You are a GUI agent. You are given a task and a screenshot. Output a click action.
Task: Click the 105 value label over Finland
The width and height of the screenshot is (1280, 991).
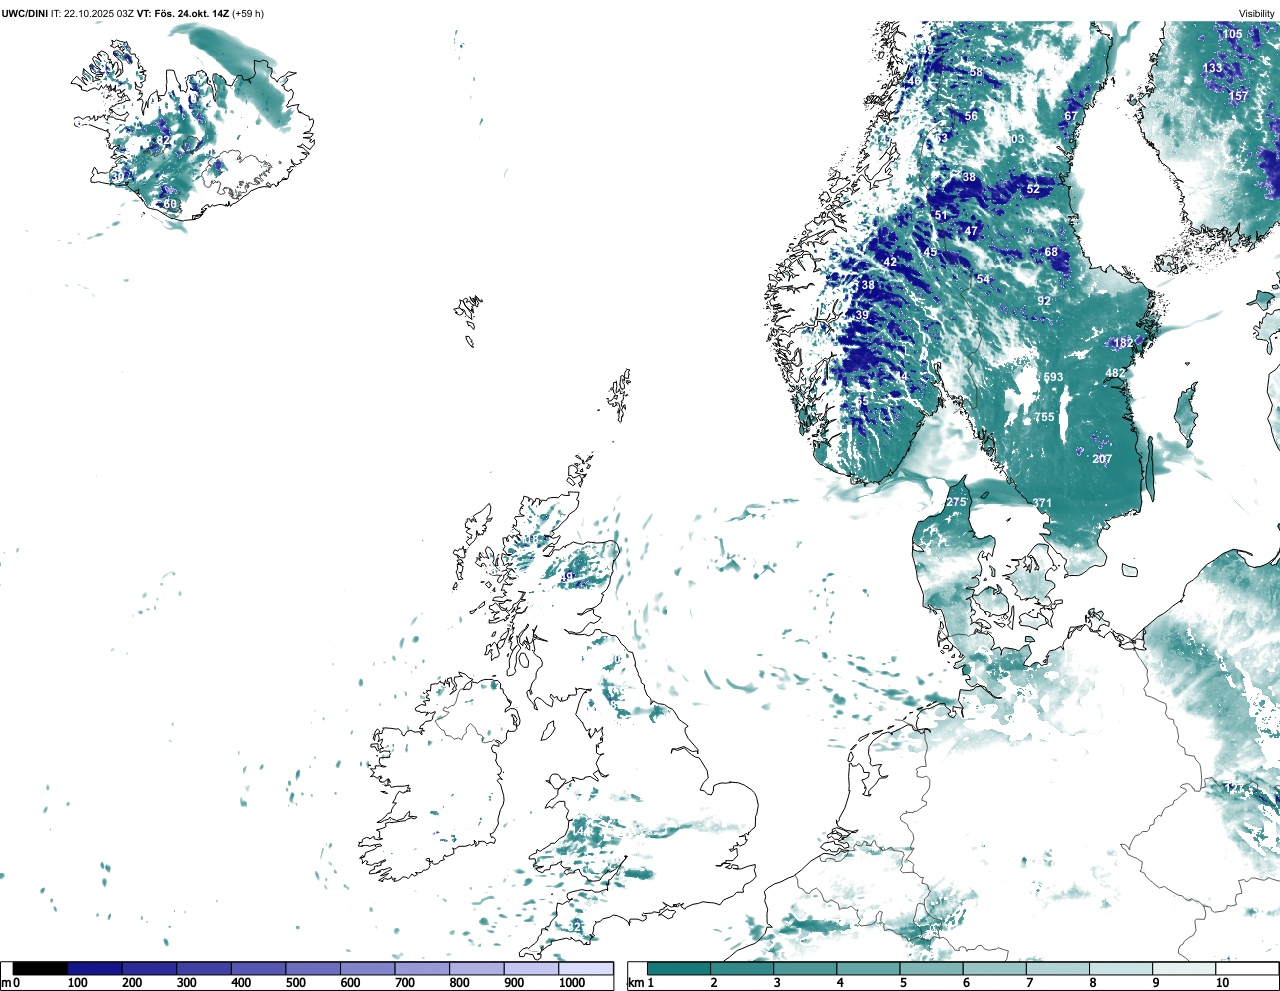point(1232,34)
